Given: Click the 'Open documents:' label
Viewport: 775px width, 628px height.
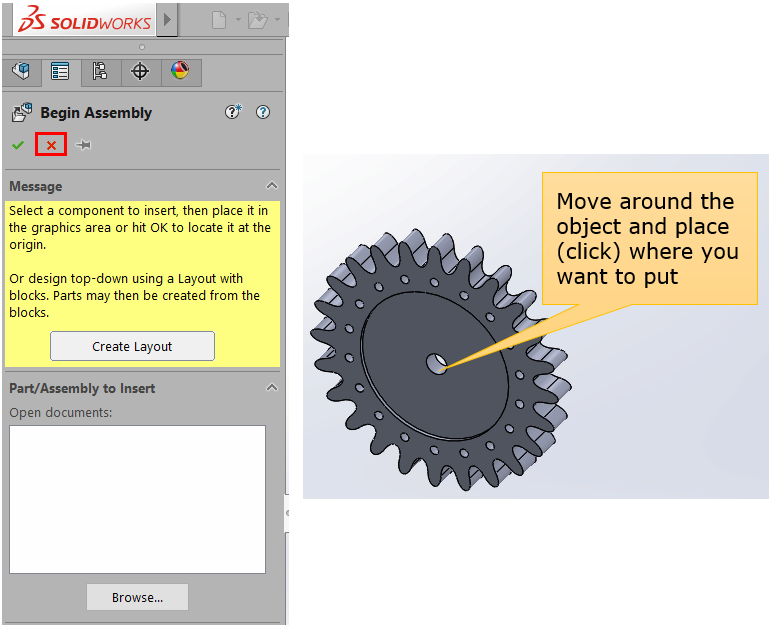Looking at the screenshot, I should (x=61, y=413).
